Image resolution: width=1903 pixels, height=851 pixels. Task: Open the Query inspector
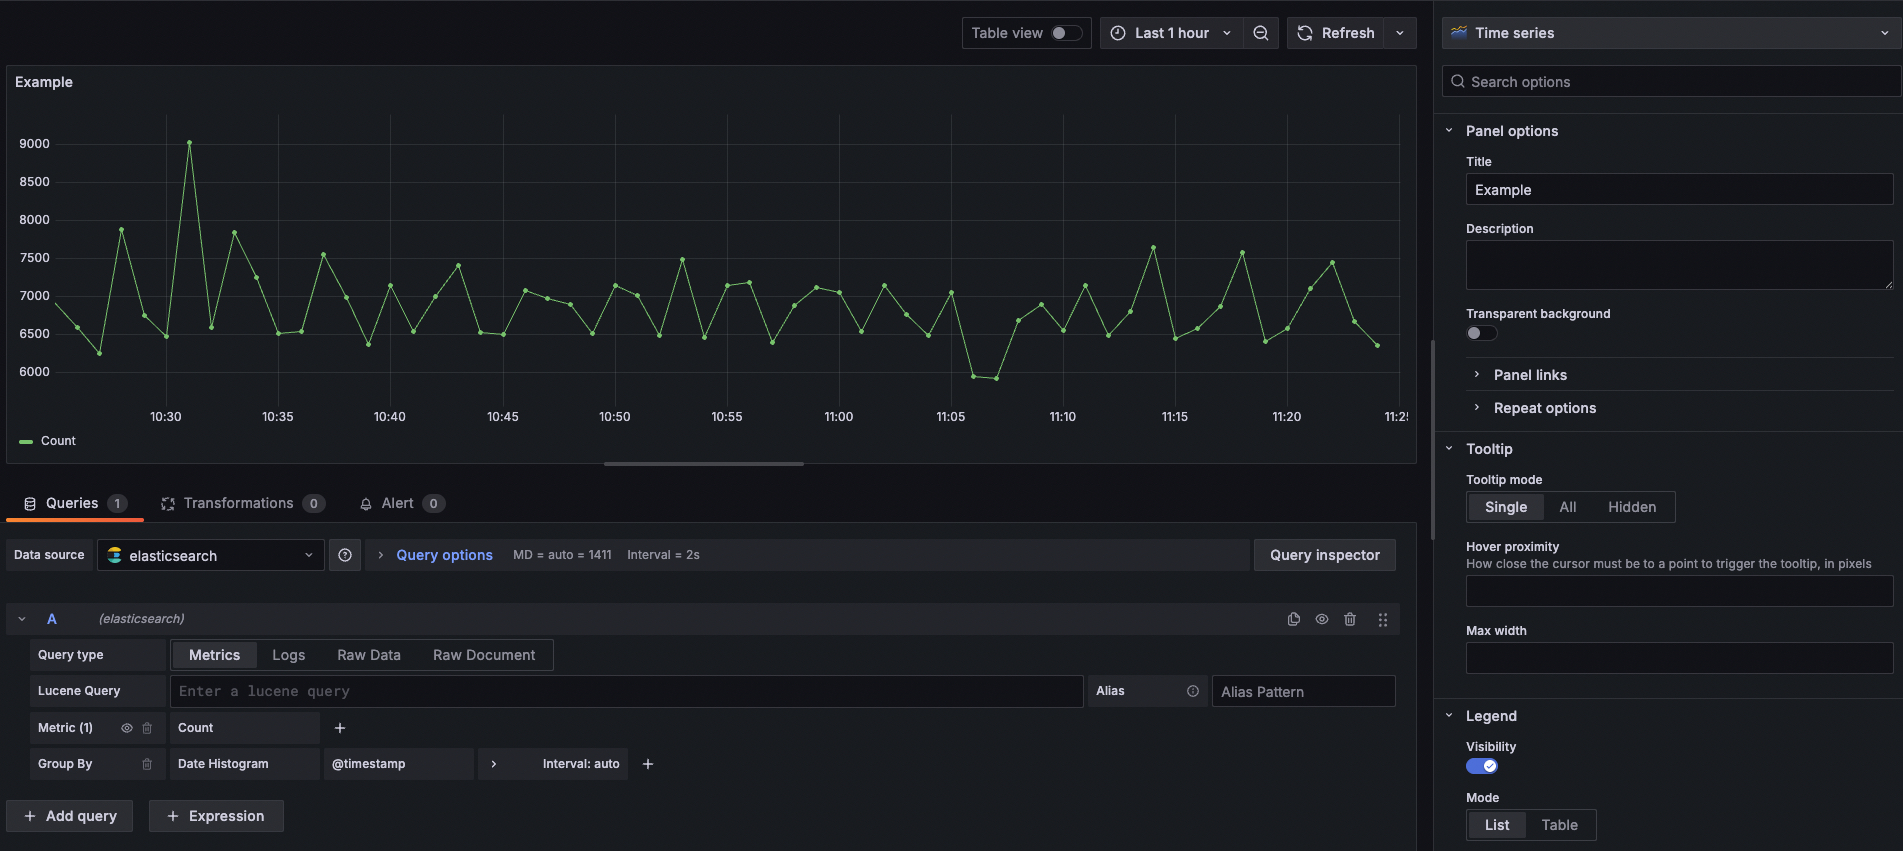point(1324,555)
